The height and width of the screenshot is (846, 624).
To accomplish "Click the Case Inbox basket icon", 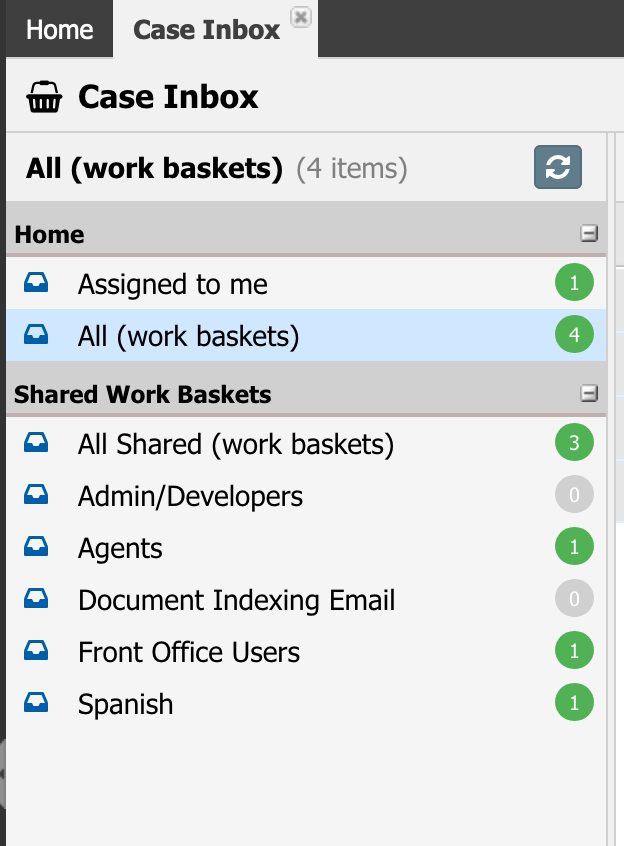I will [x=44, y=97].
